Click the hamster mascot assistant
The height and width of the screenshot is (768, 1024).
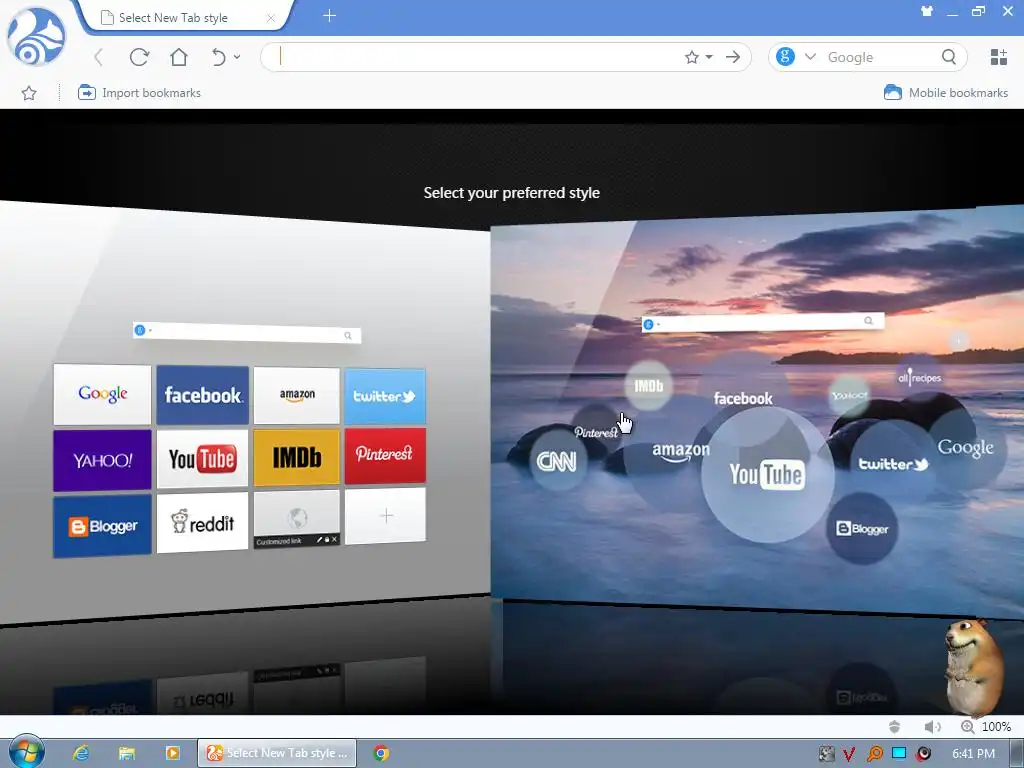(976, 667)
